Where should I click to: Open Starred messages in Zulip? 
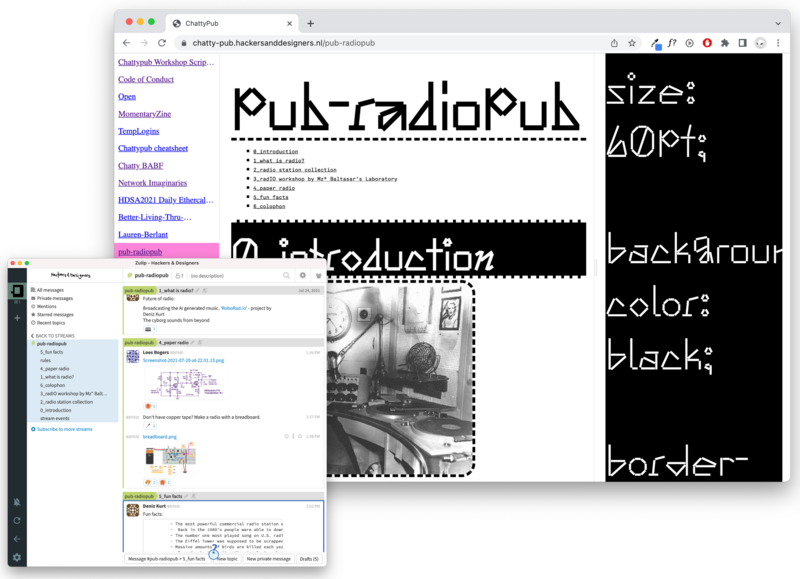(55, 315)
